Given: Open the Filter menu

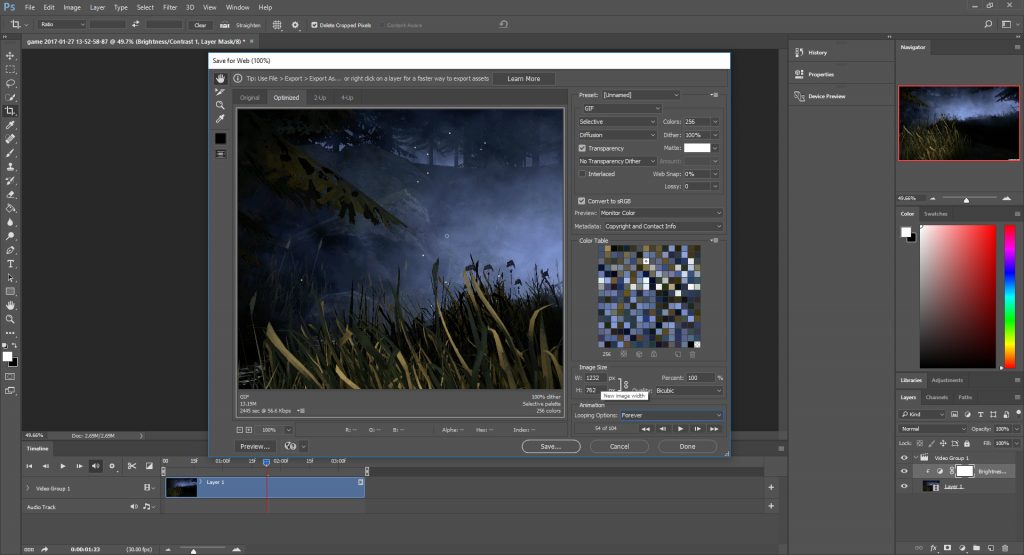Looking at the screenshot, I should click(x=170, y=7).
